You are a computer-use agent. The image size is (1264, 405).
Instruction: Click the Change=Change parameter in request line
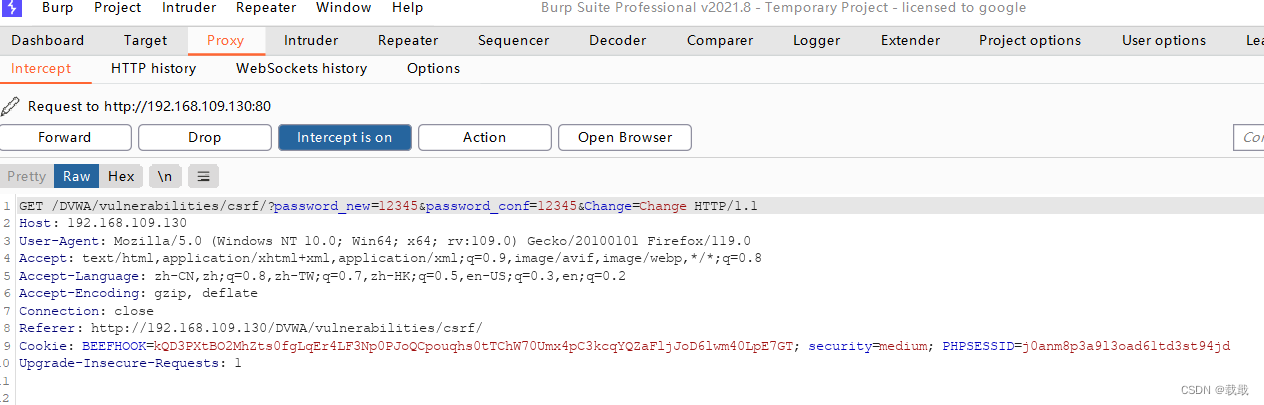[x=636, y=206]
